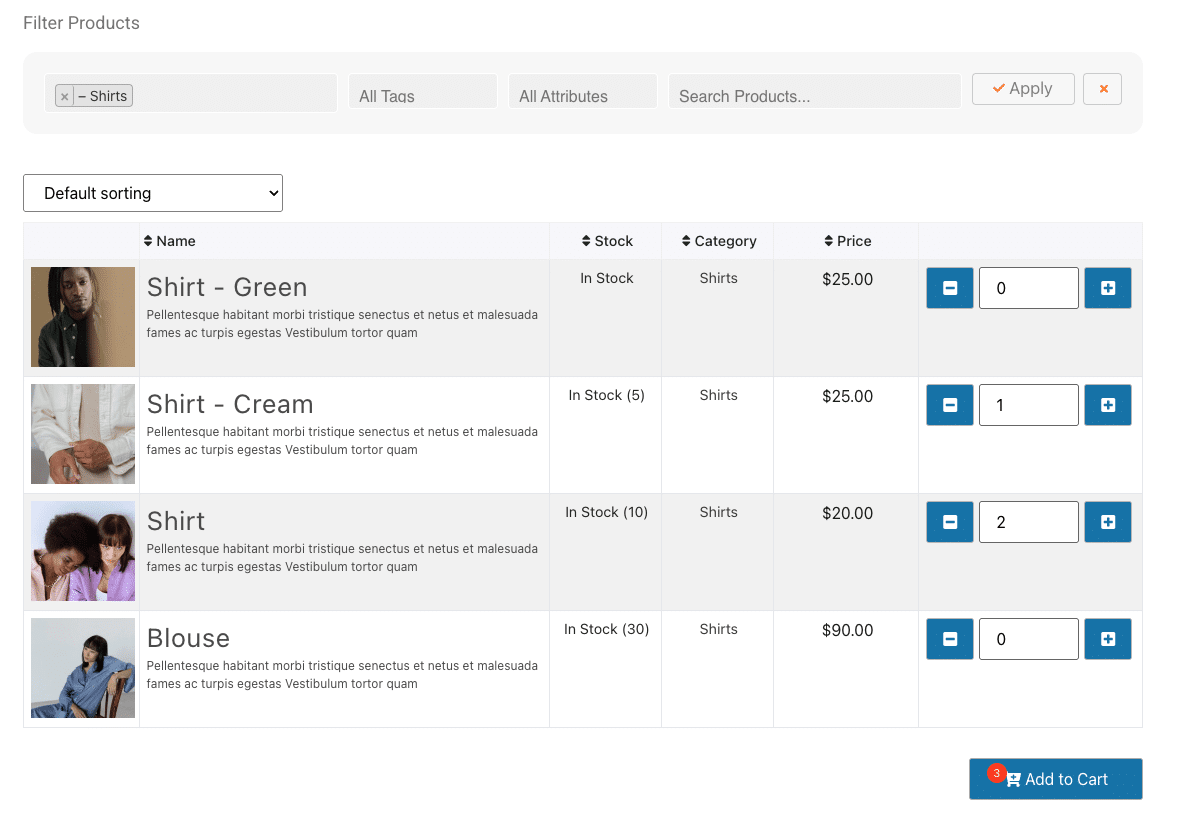Click the Search Products field
1179x829 pixels.
[814, 95]
